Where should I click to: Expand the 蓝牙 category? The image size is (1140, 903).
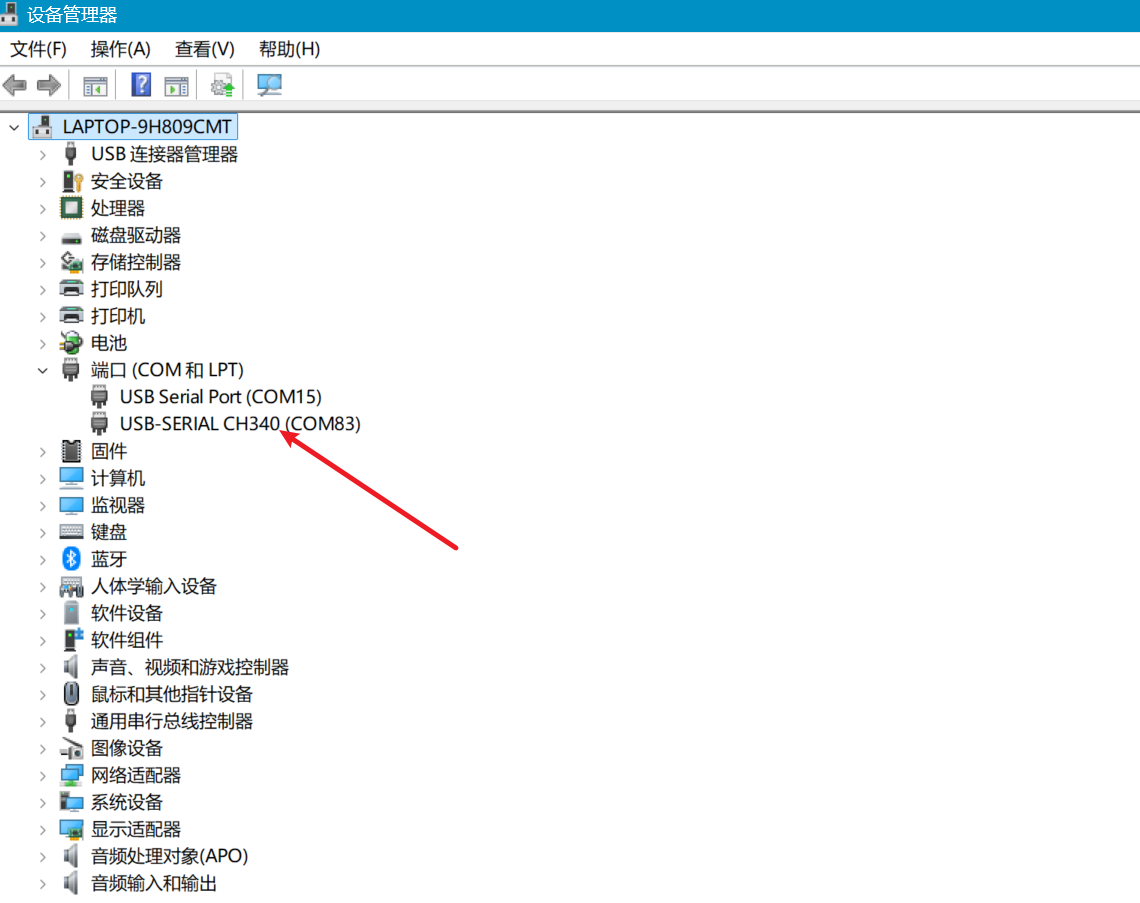tap(43, 560)
